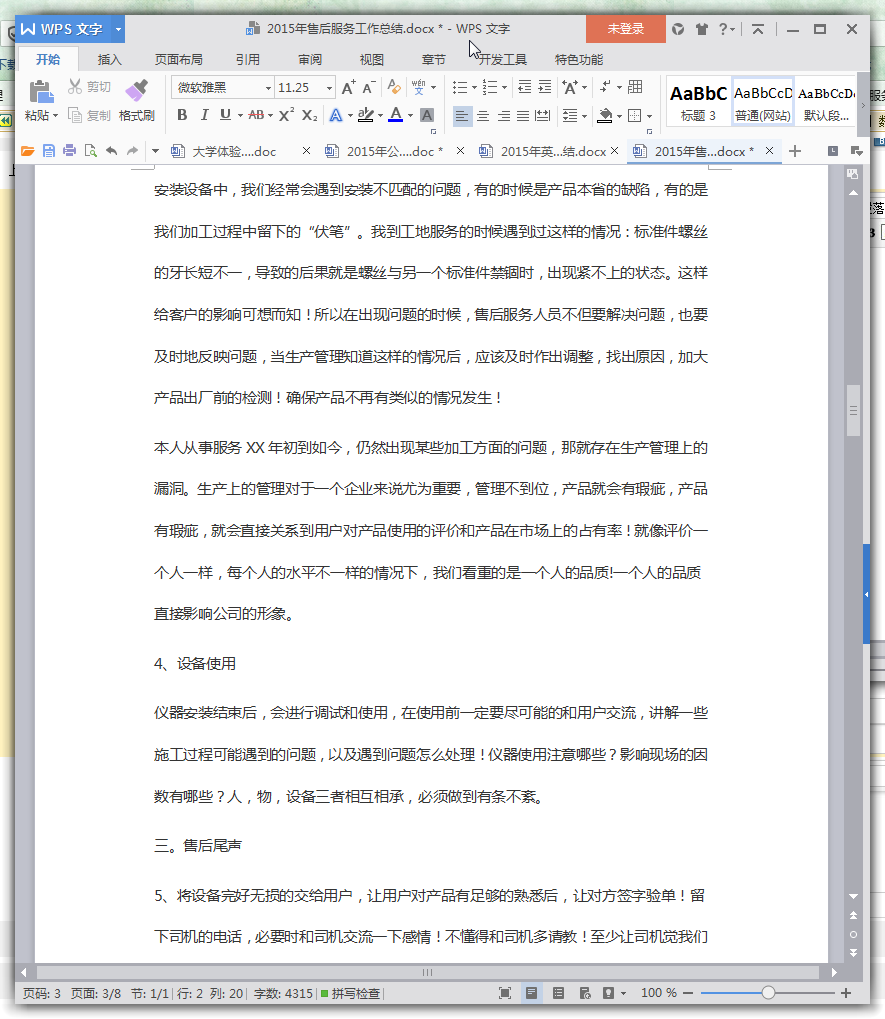
Task: Set right text alignment
Action: [x=504, y=116]
